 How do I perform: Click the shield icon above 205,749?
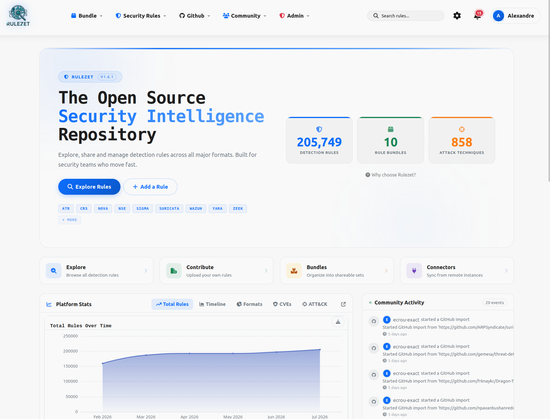point(319,129)
